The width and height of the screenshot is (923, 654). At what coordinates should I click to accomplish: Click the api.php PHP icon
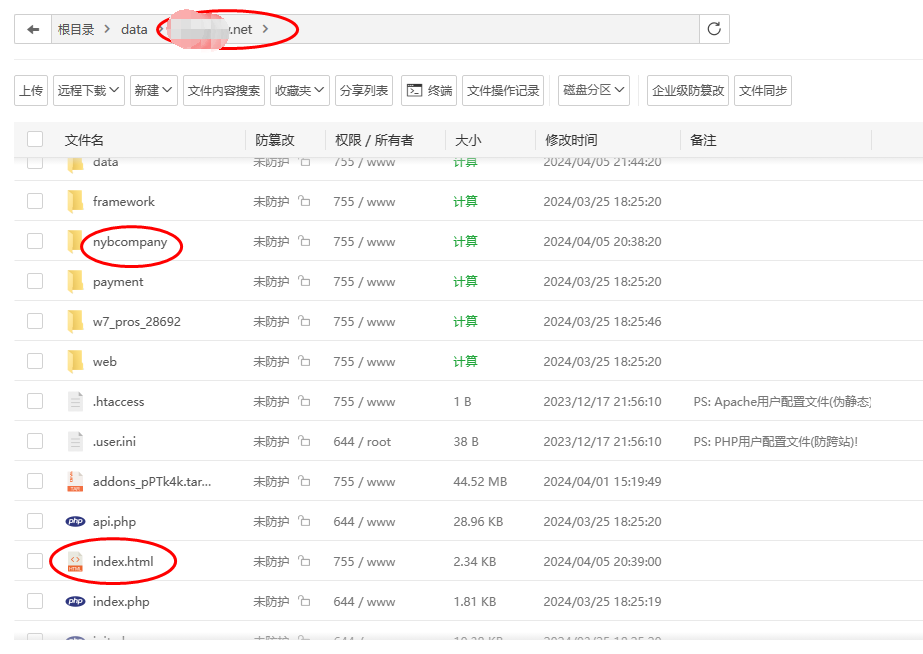(x=75, y=522)
